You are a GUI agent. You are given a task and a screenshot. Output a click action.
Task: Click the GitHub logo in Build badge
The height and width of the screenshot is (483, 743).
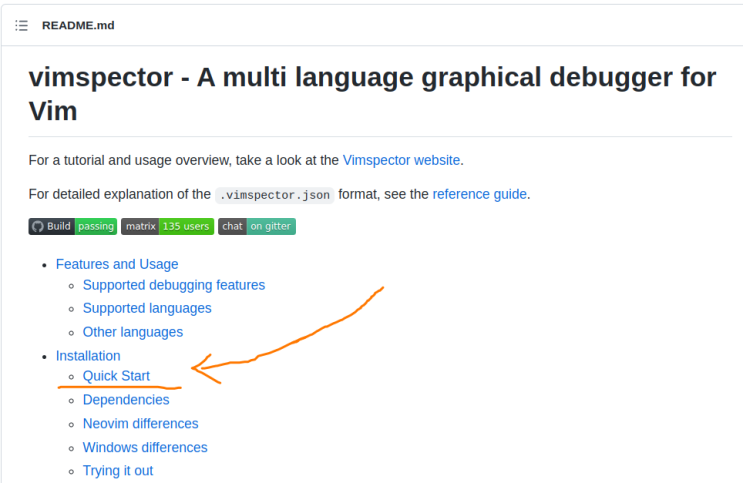37,226
